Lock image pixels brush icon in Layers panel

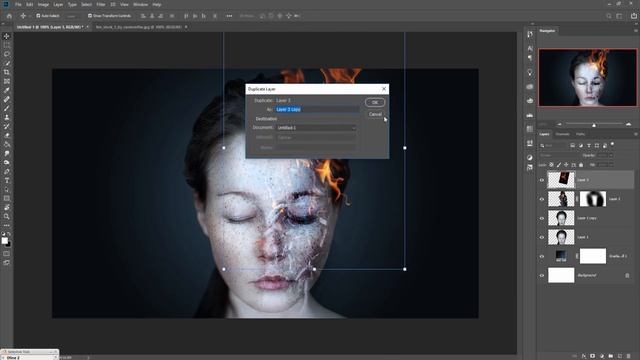(559, 164)
